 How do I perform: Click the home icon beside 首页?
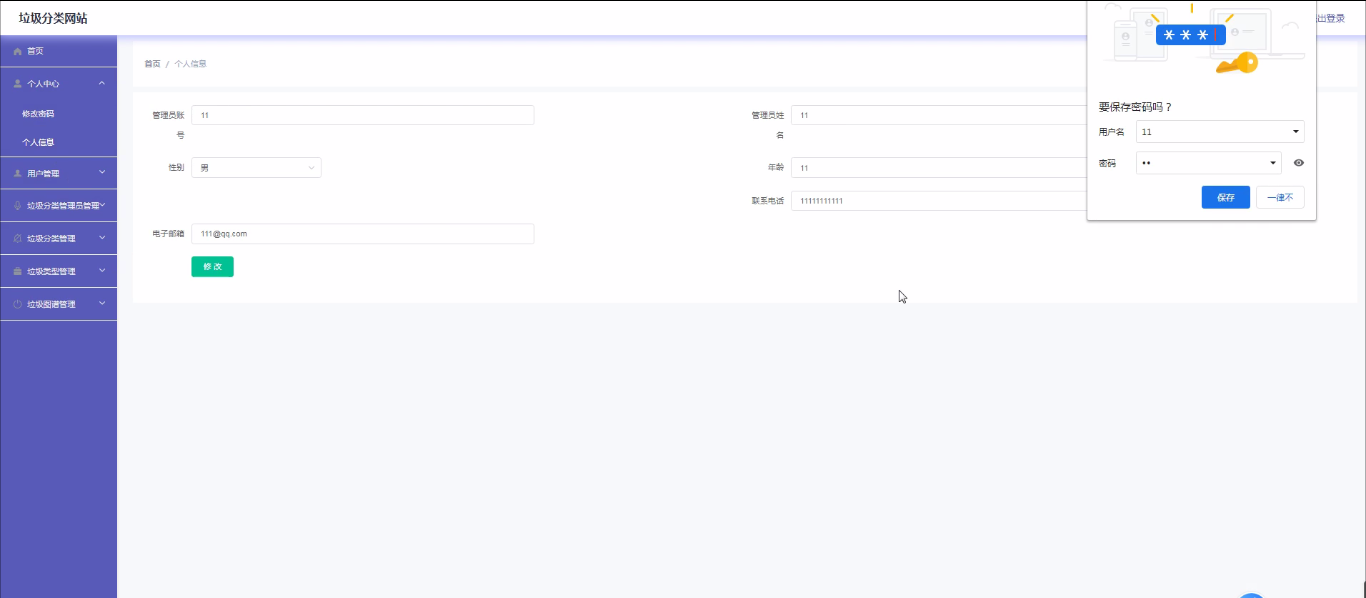[x=17, y=51]
